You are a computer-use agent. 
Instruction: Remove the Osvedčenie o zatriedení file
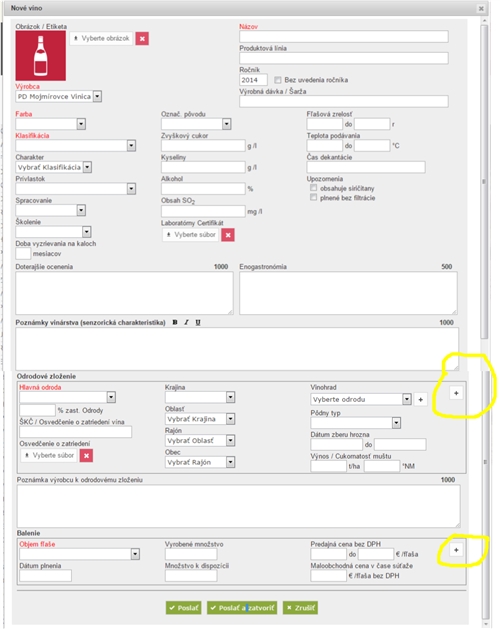tap(86, 456)
